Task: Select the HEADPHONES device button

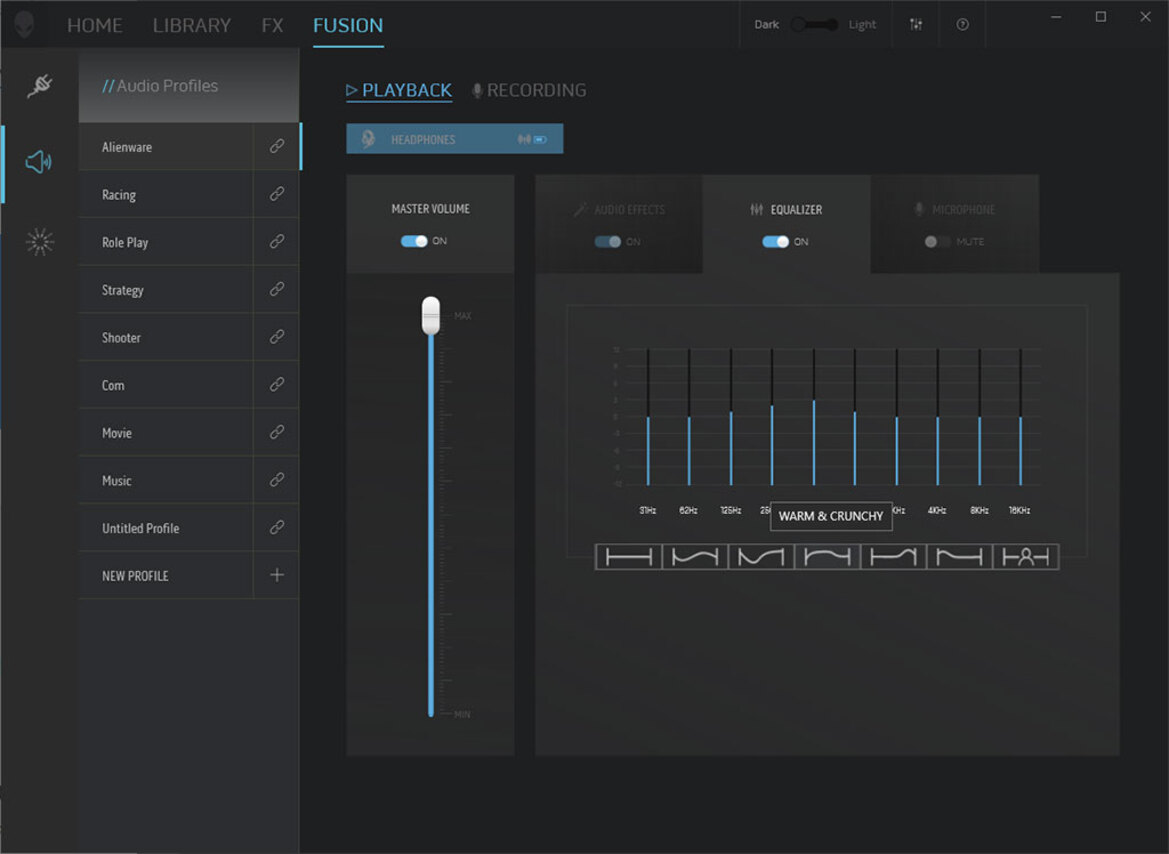Action: click(455, 139)
